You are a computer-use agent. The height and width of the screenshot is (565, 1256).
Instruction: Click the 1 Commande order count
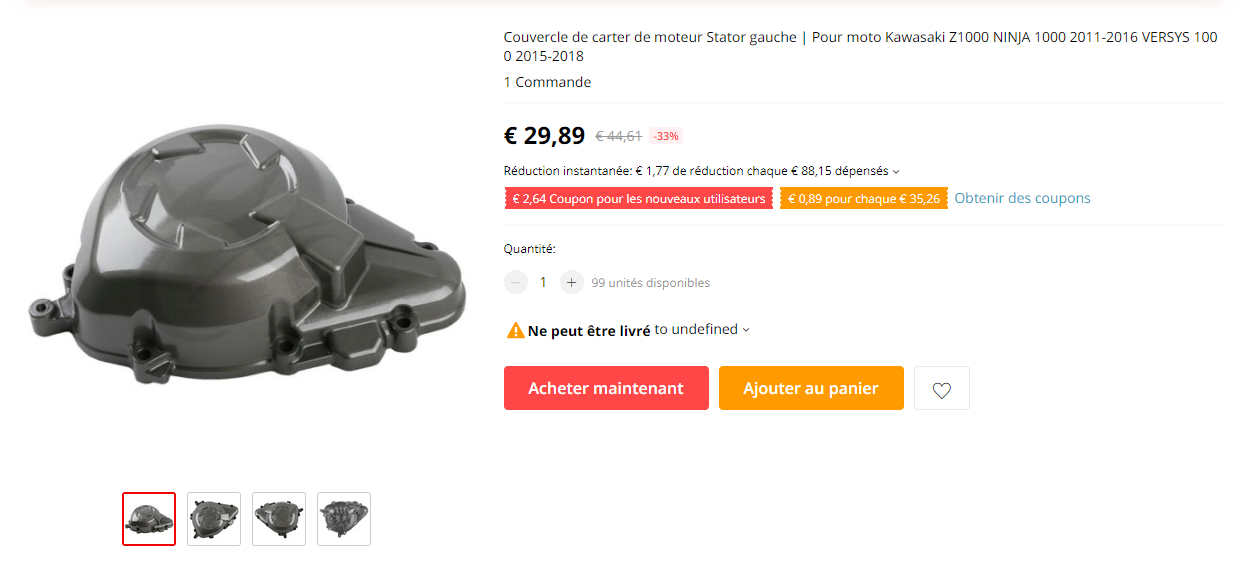click(x=547, y=82)
